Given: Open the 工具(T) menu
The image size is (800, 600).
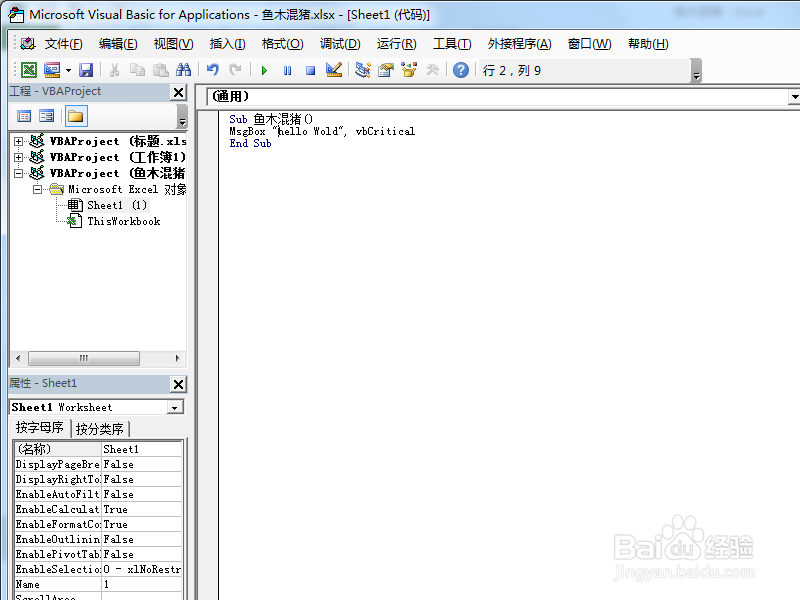Looking at the screenshot, I should (x=452, y=44).
